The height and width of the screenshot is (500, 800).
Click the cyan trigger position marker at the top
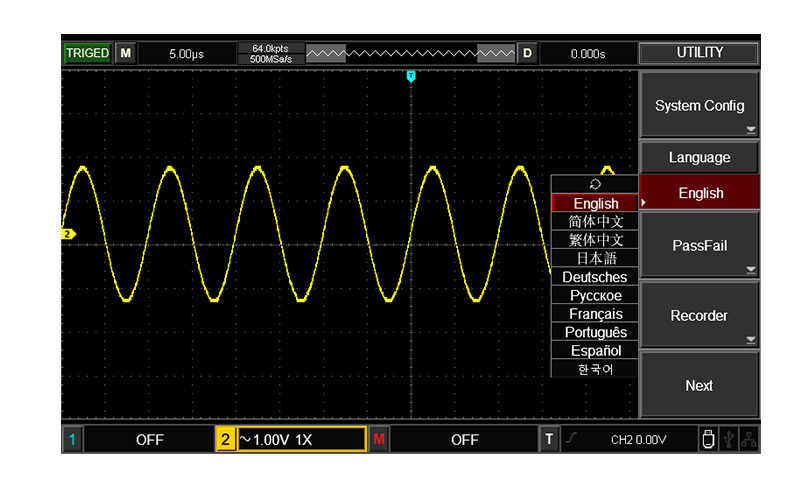(411, 76)
